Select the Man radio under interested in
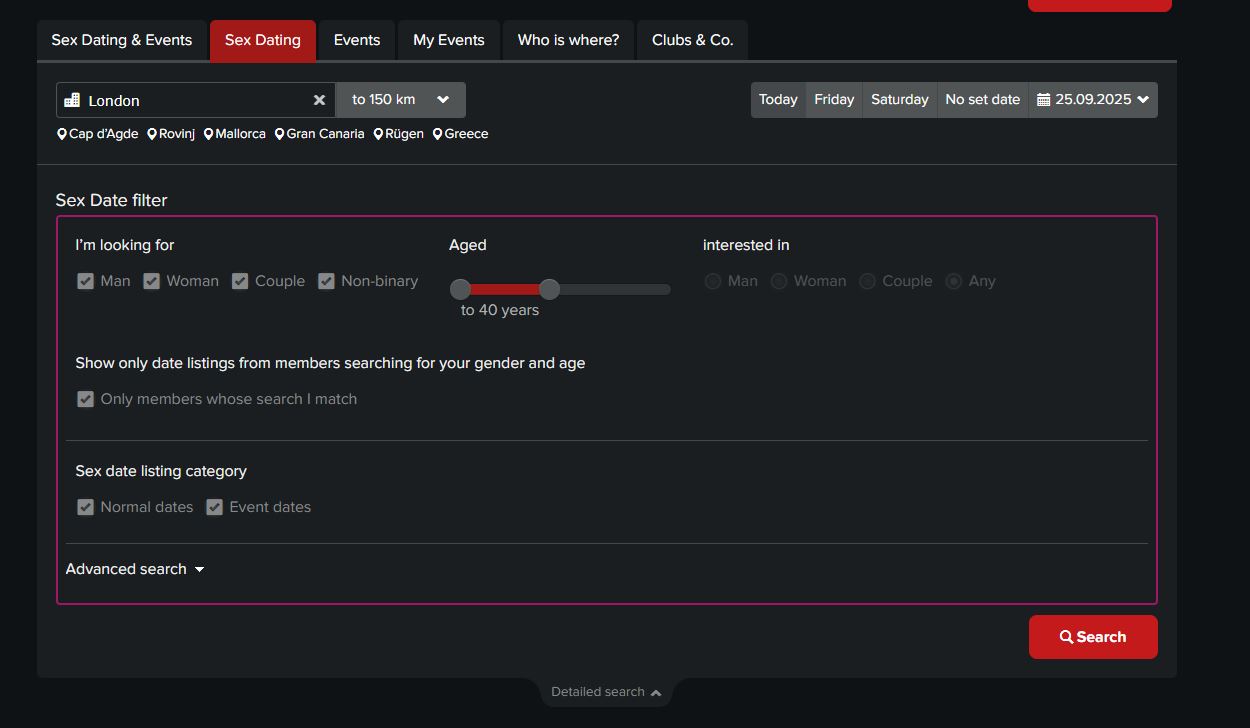The image size is (1250, 728). [713, 281]
